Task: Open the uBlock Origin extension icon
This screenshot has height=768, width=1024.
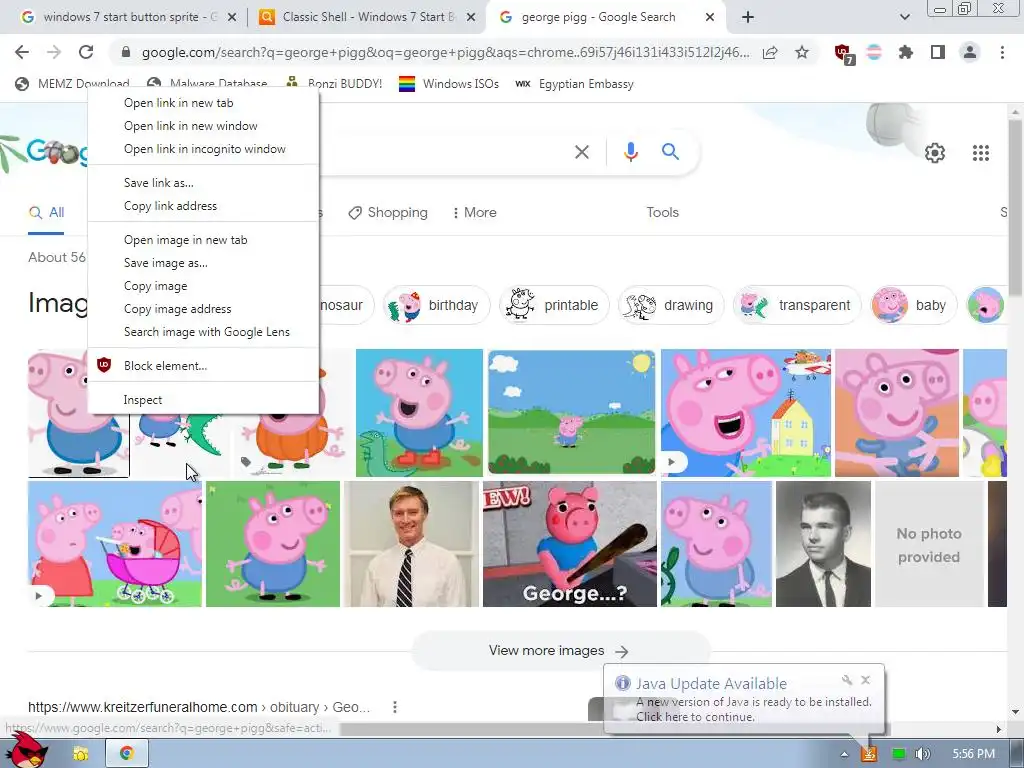Action: pos(844,54)
